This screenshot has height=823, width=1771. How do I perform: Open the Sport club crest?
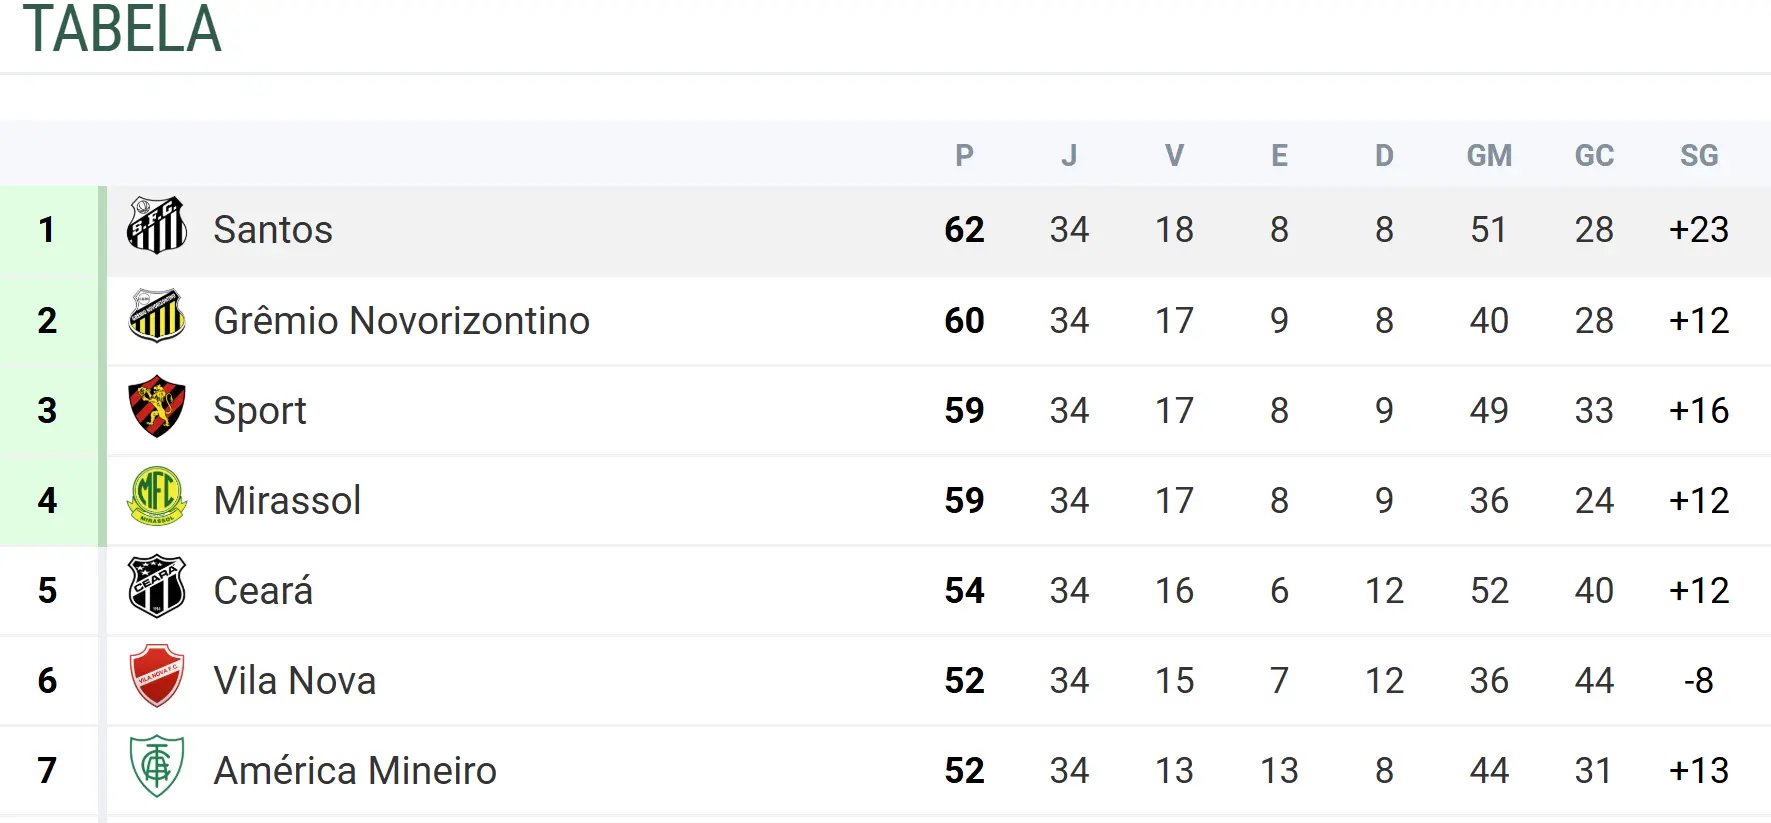[x=157, y=407]
